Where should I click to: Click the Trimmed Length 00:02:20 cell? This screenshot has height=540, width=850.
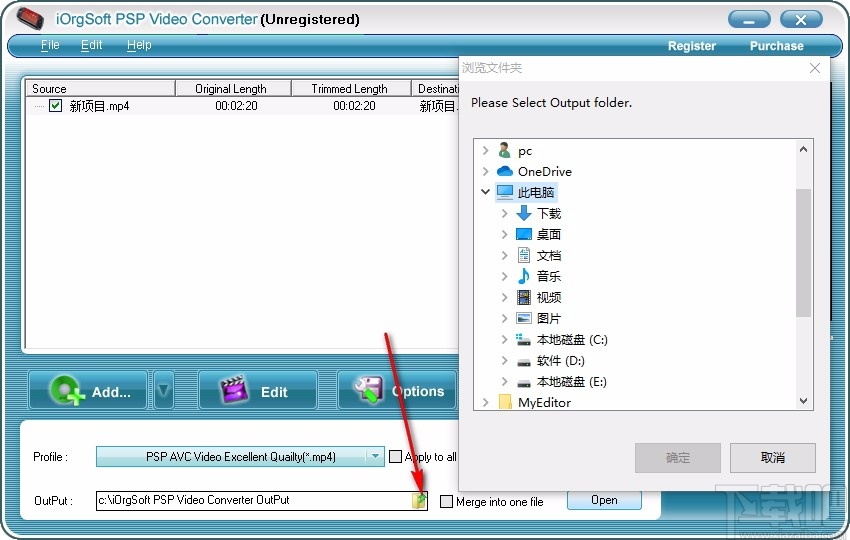tap(354, 106)
